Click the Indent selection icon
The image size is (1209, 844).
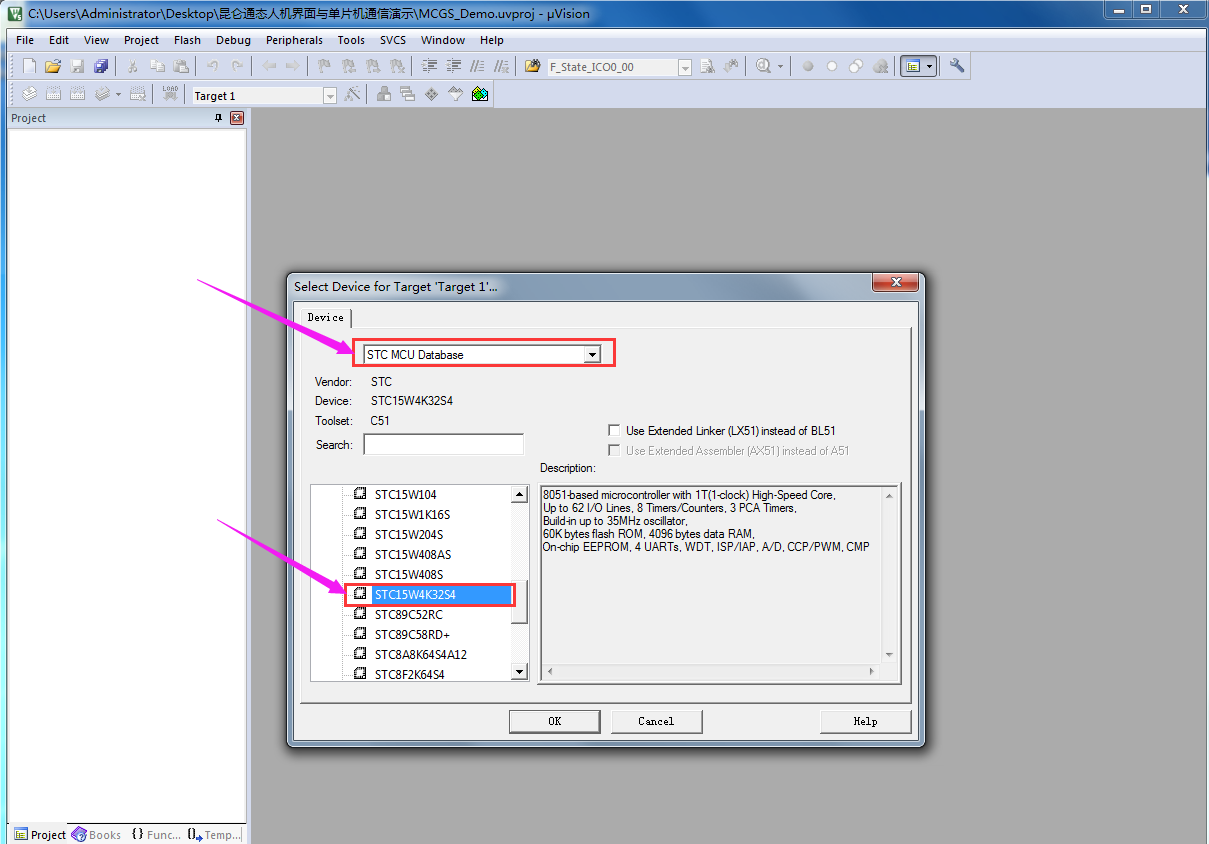(x=430, y=66)
